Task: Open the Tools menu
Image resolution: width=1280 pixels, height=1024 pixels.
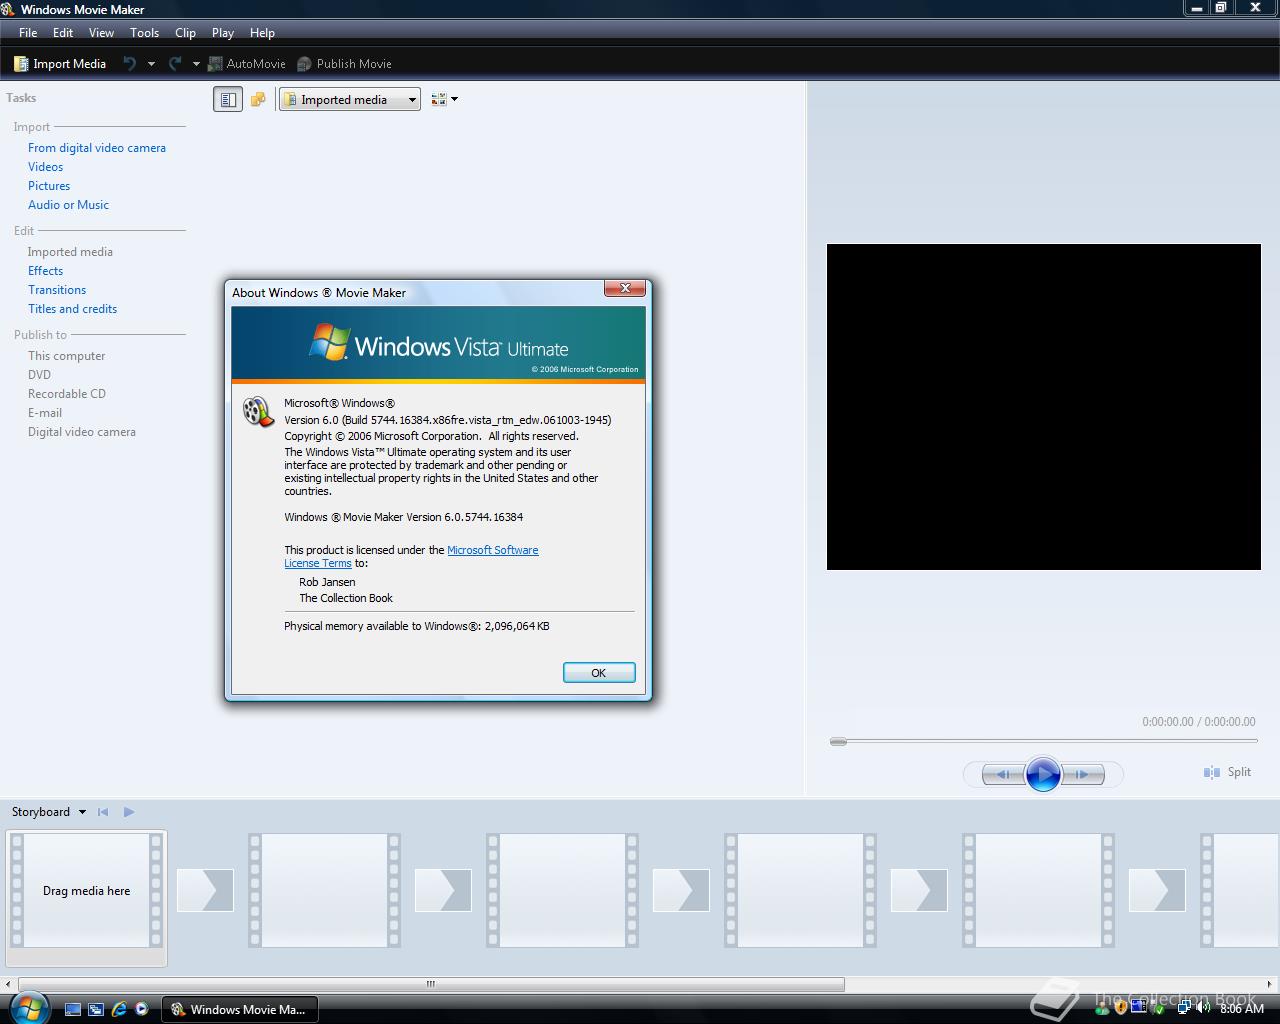Action: point(144,32)
